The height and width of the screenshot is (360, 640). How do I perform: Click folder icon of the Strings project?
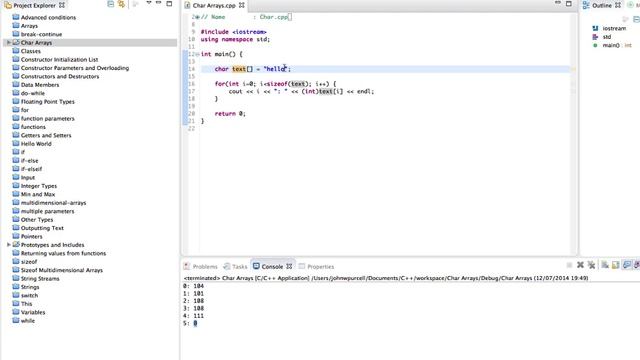[x=16, y=287]
